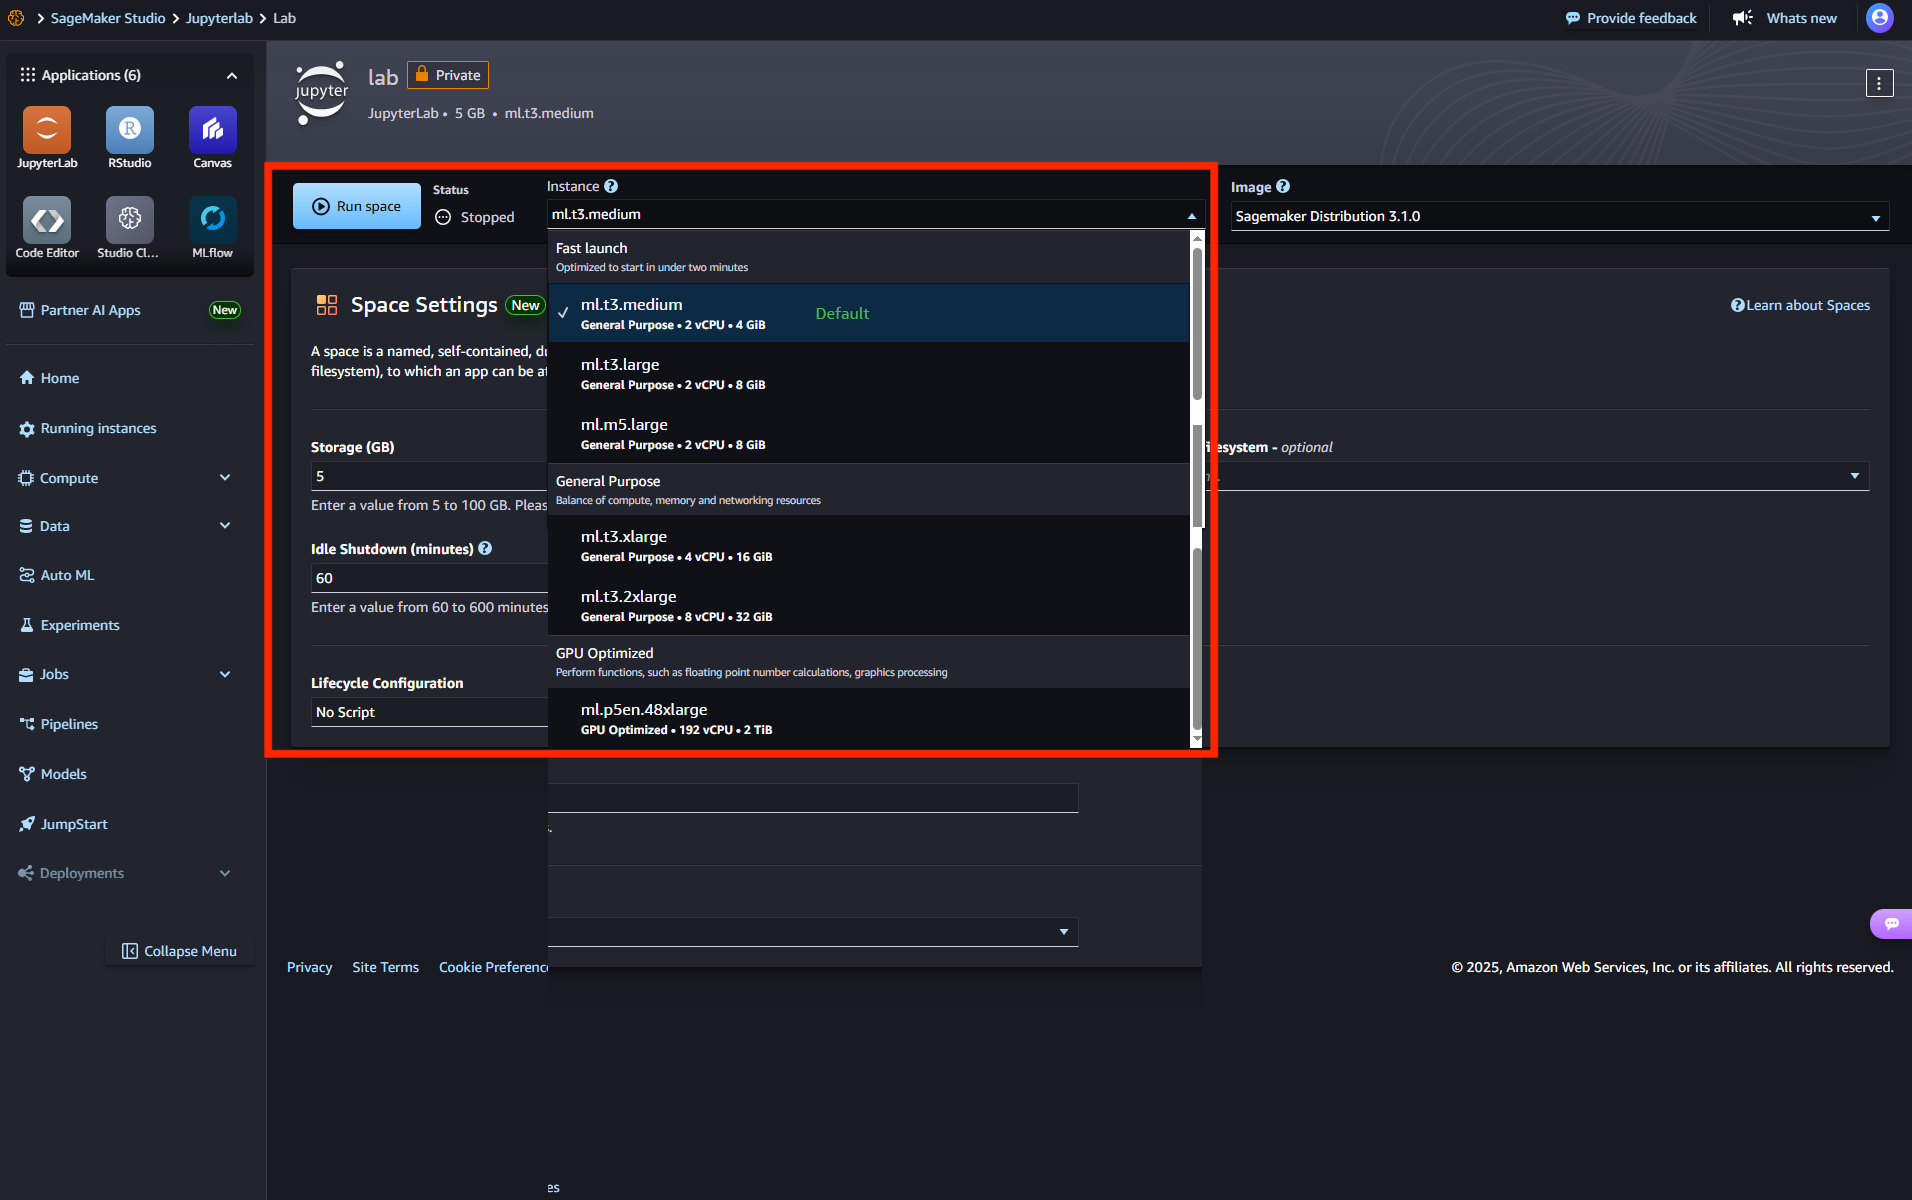
Task: Open the dropdown above the footer links
Action: (813, 932)
